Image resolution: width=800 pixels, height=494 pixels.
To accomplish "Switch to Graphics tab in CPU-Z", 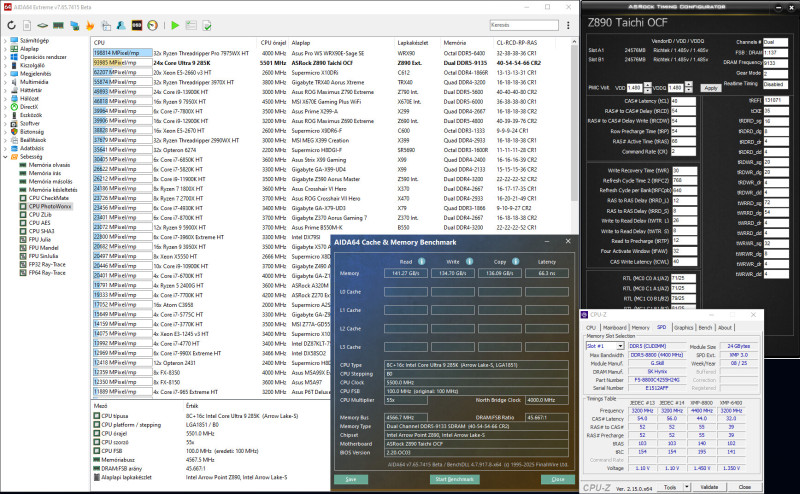I will click(683, 328).
